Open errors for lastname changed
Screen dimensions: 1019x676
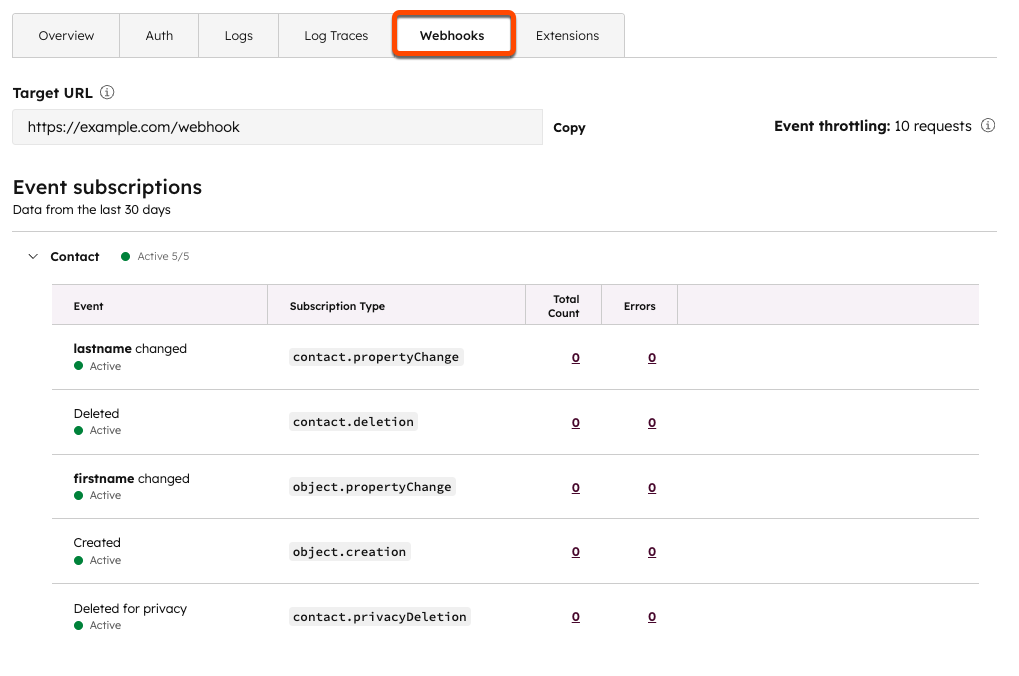[652, 358]
